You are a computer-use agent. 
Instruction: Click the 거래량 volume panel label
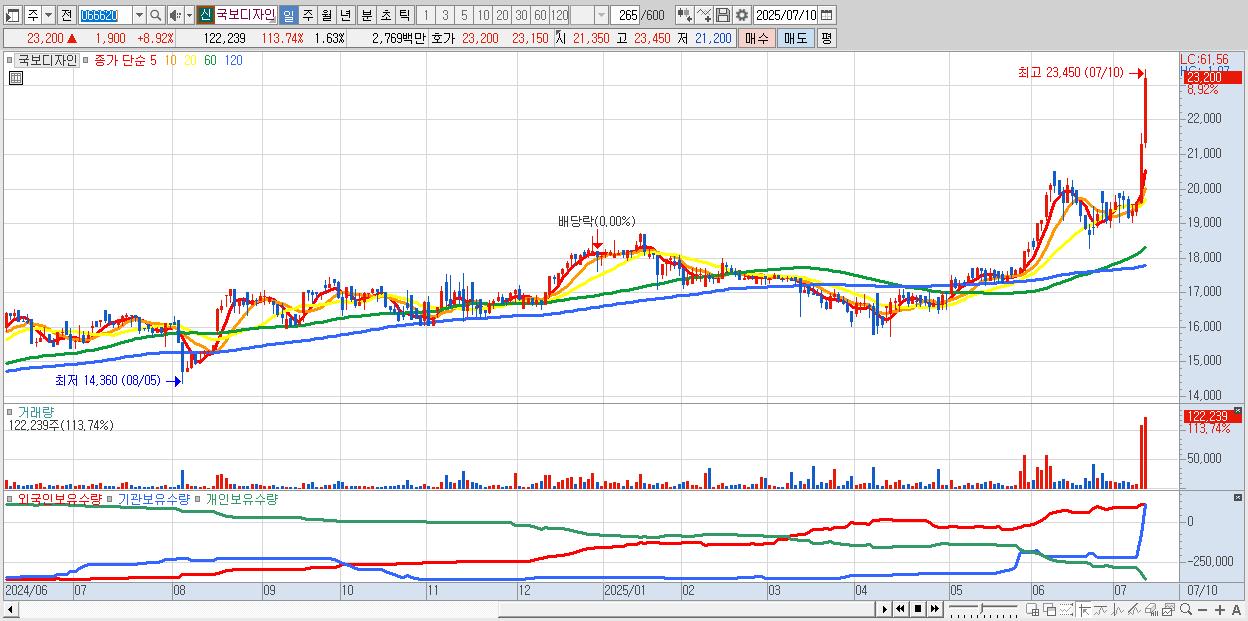36,412
